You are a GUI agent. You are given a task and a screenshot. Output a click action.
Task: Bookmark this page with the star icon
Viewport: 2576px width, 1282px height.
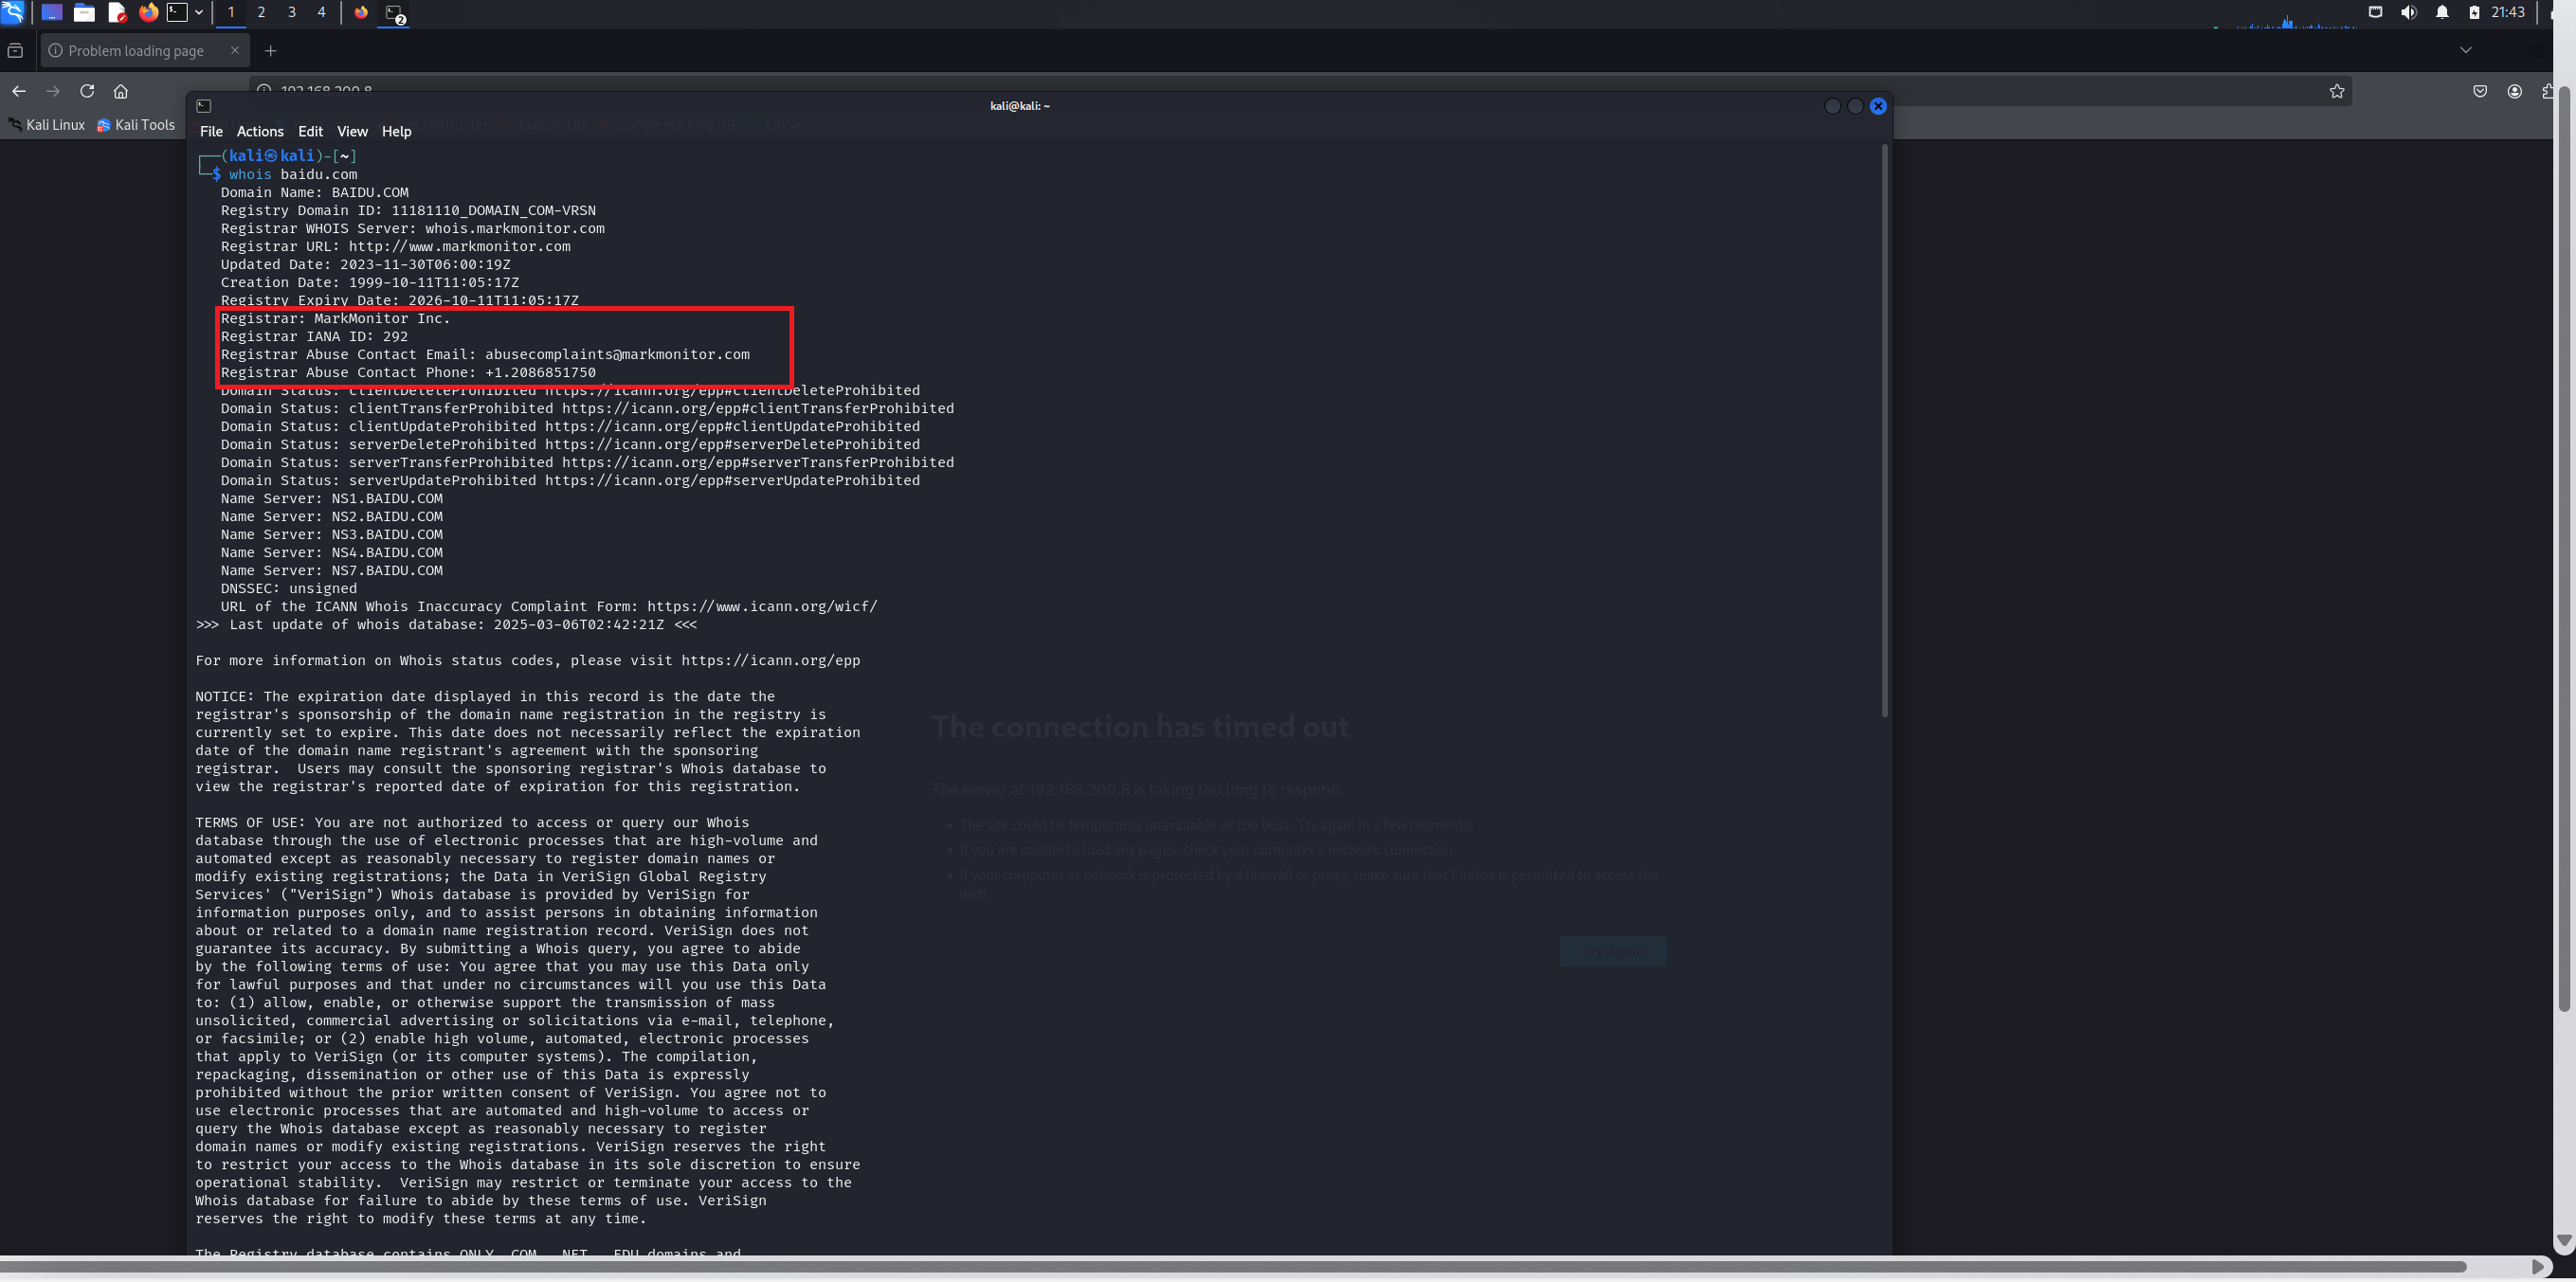[x=2336, y=91]
